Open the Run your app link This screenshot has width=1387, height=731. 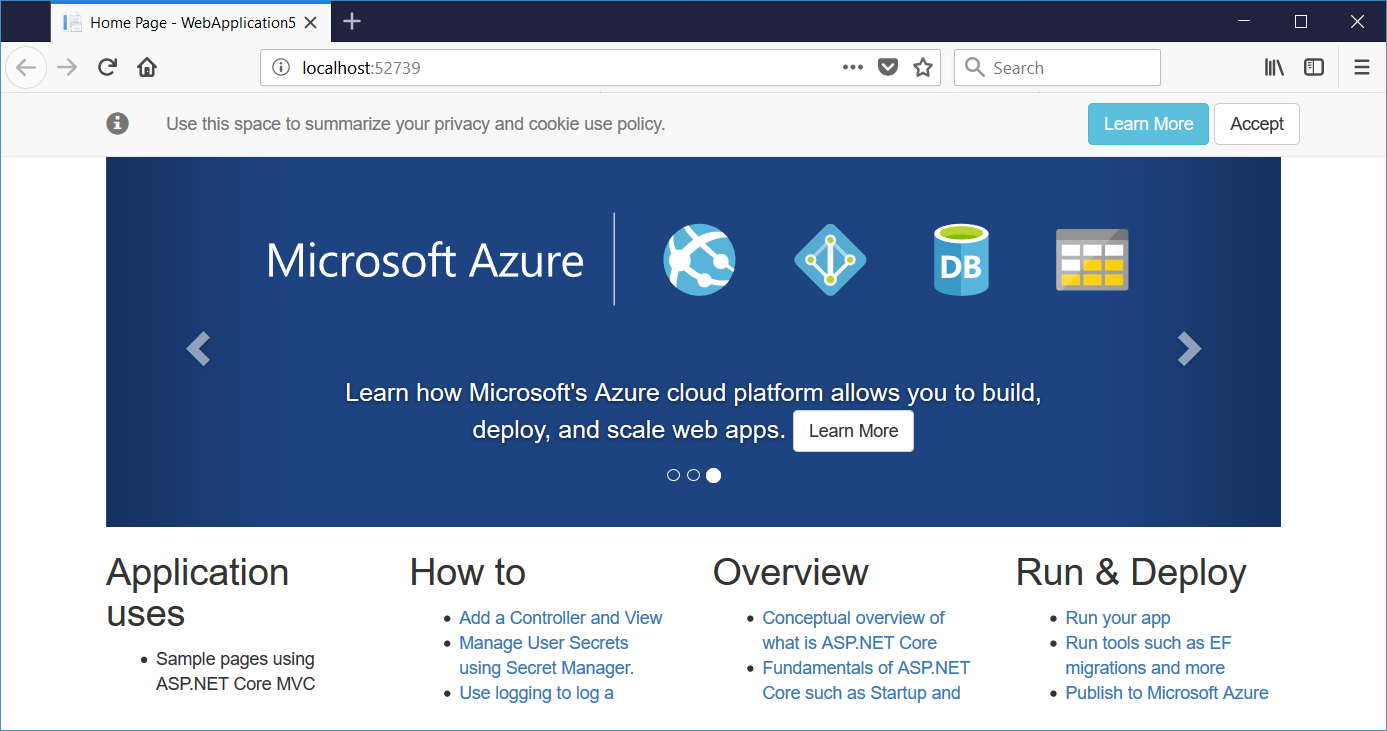click(1118, 618)
